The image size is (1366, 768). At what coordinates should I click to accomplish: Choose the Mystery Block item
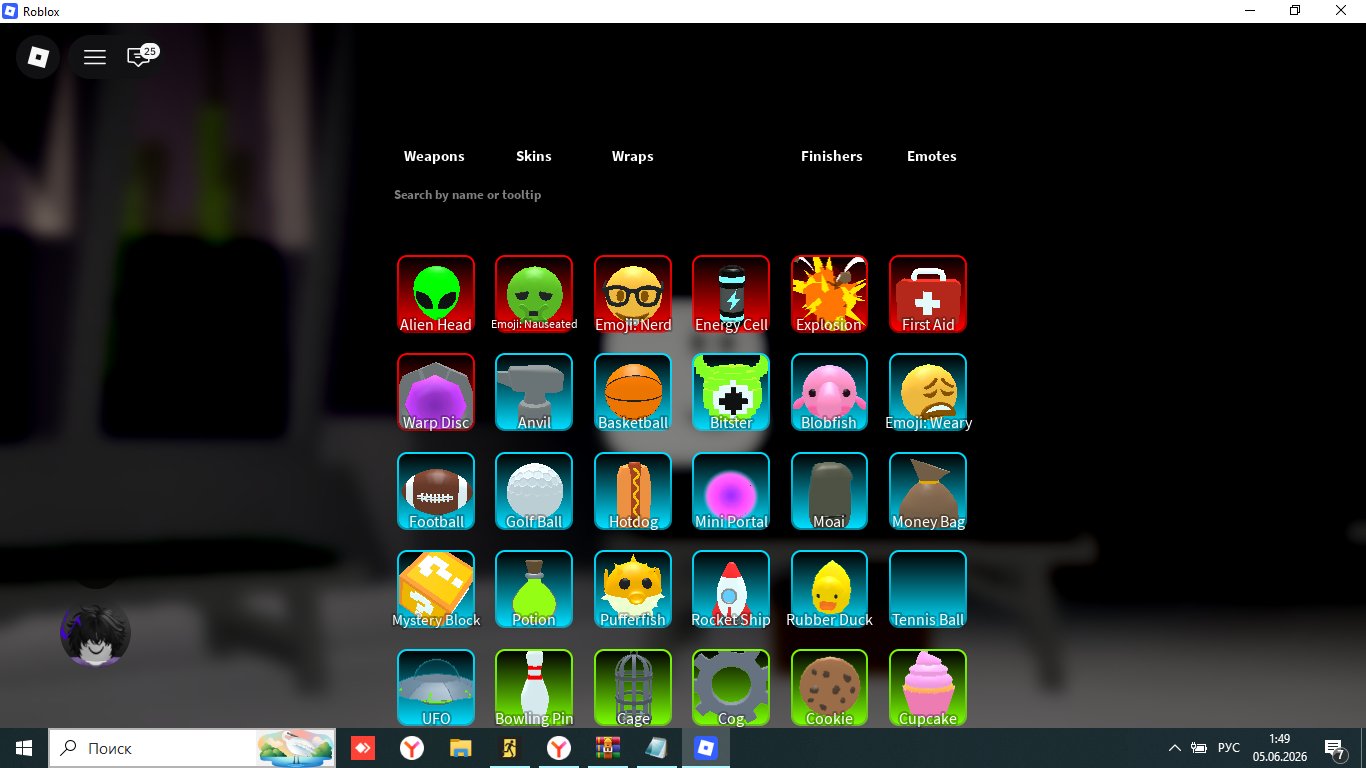click(x=436, y=589)
